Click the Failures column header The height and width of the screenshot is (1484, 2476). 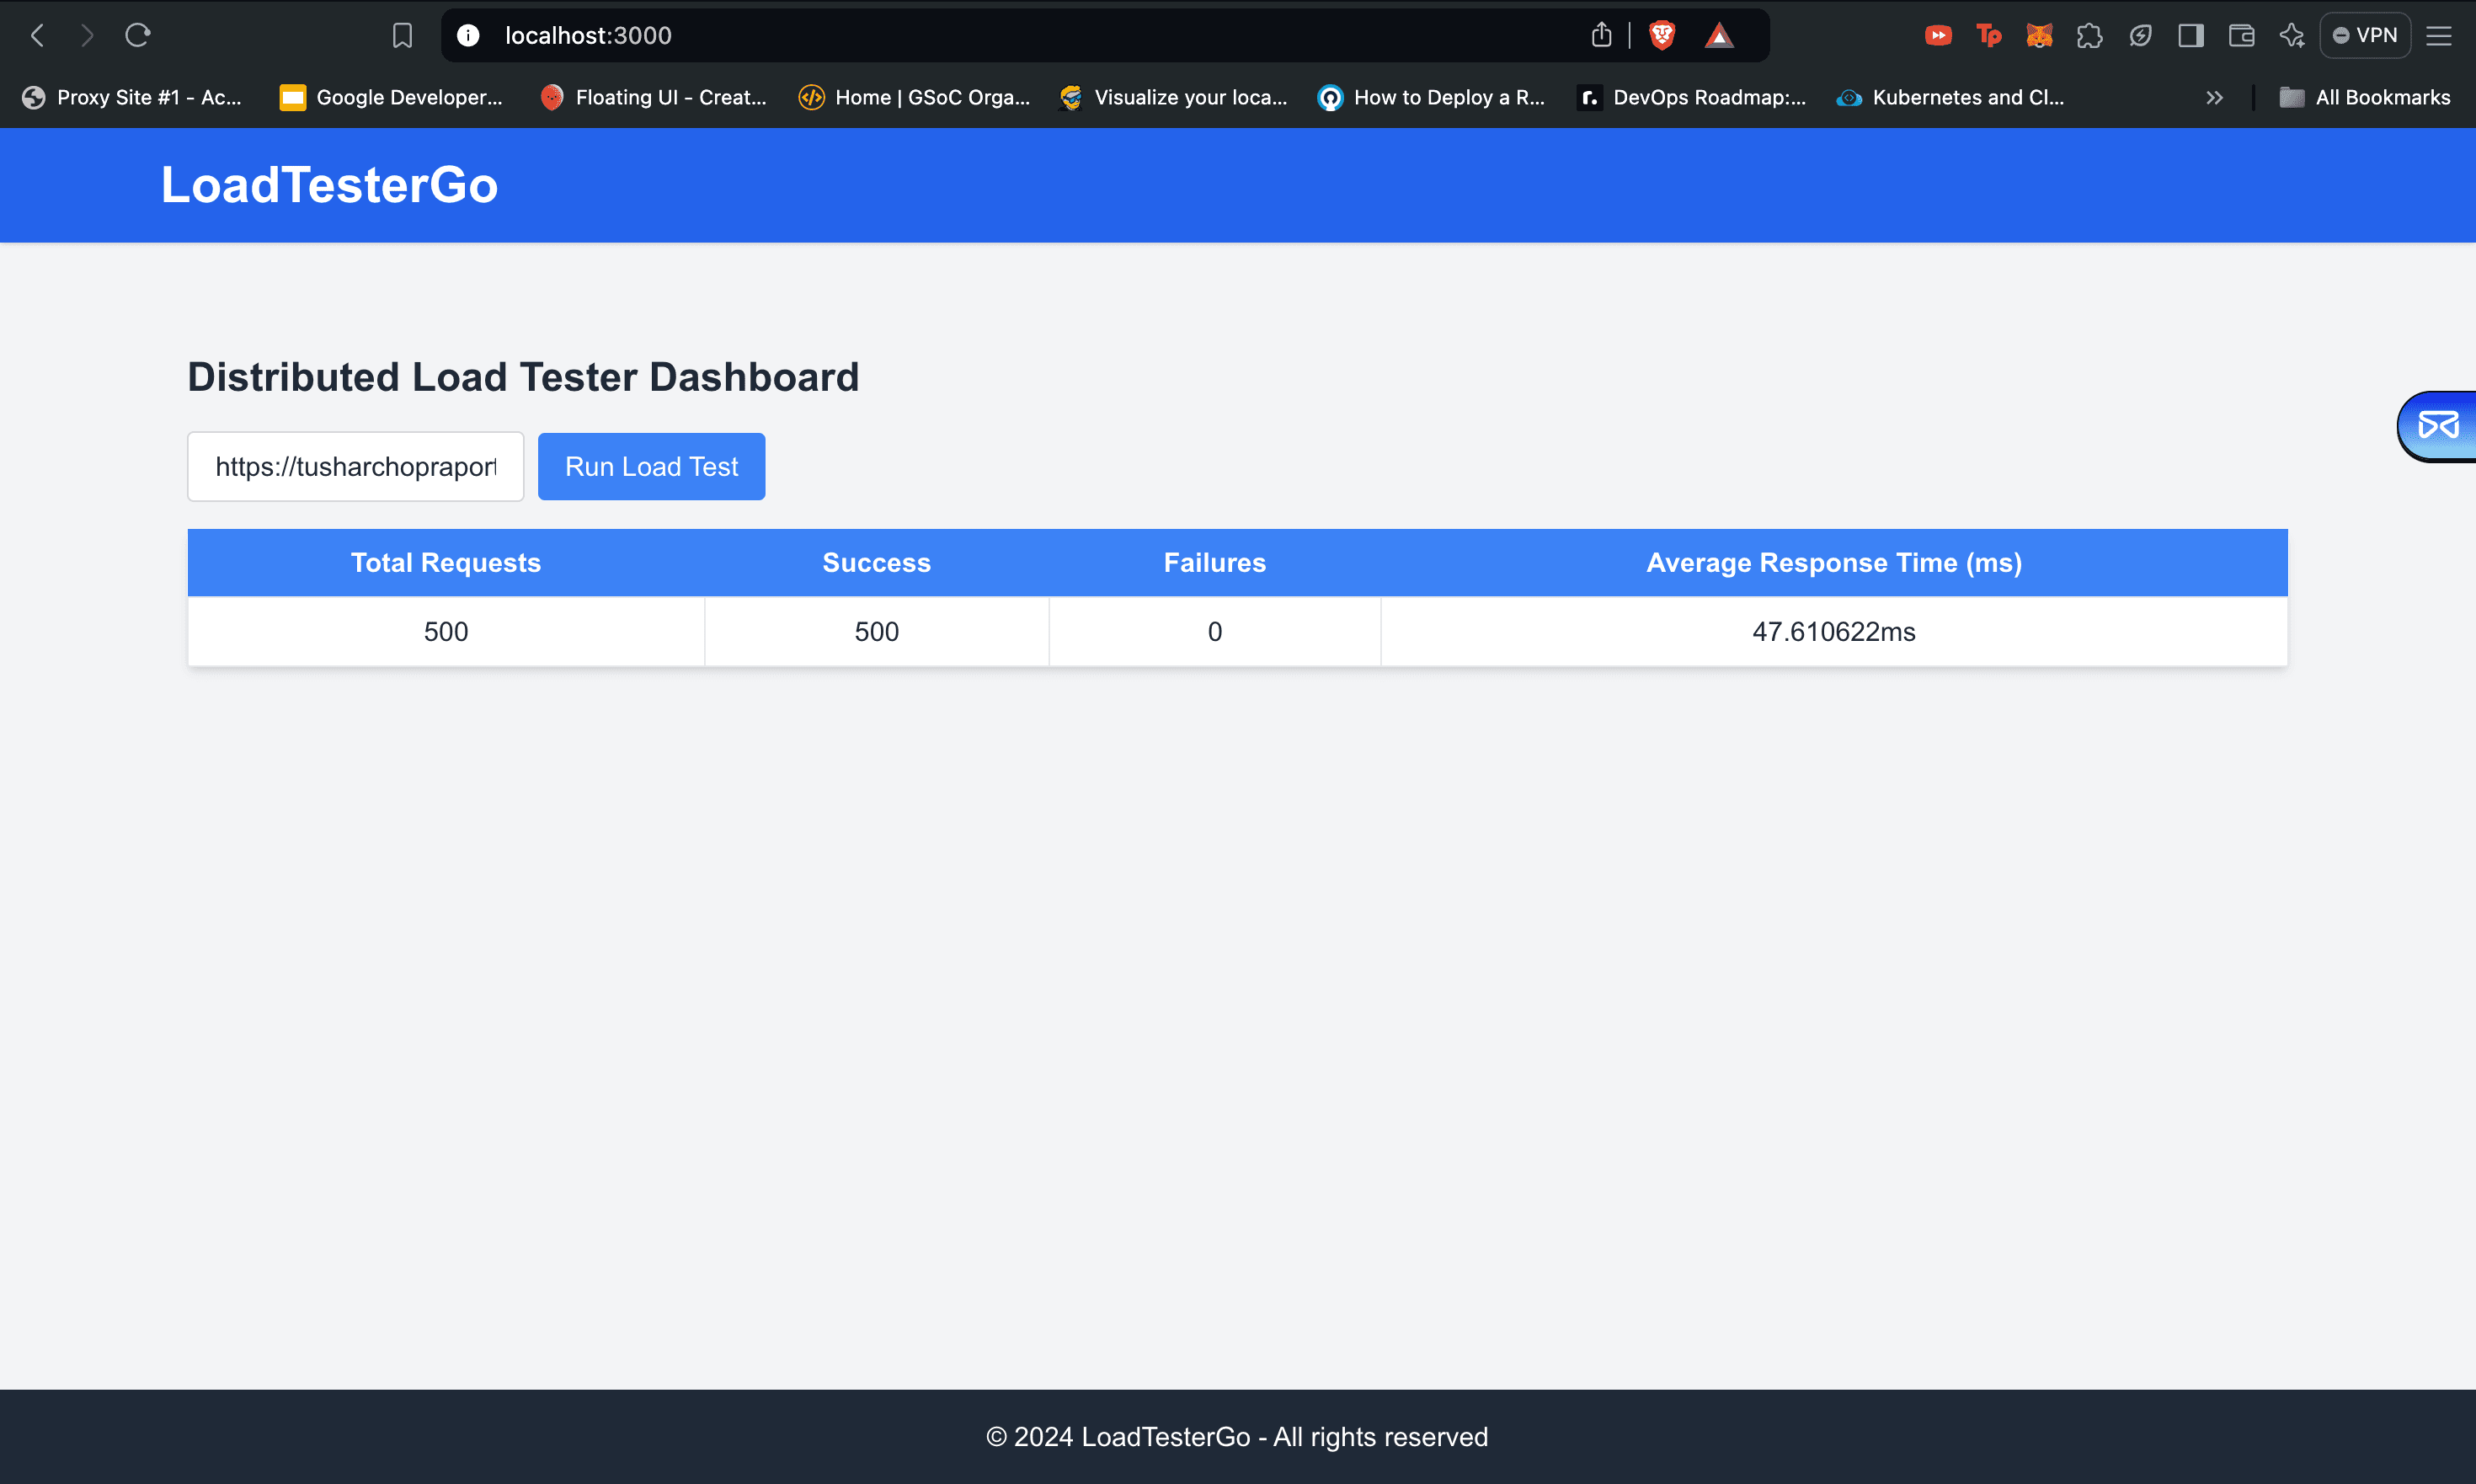point(1215,563)
